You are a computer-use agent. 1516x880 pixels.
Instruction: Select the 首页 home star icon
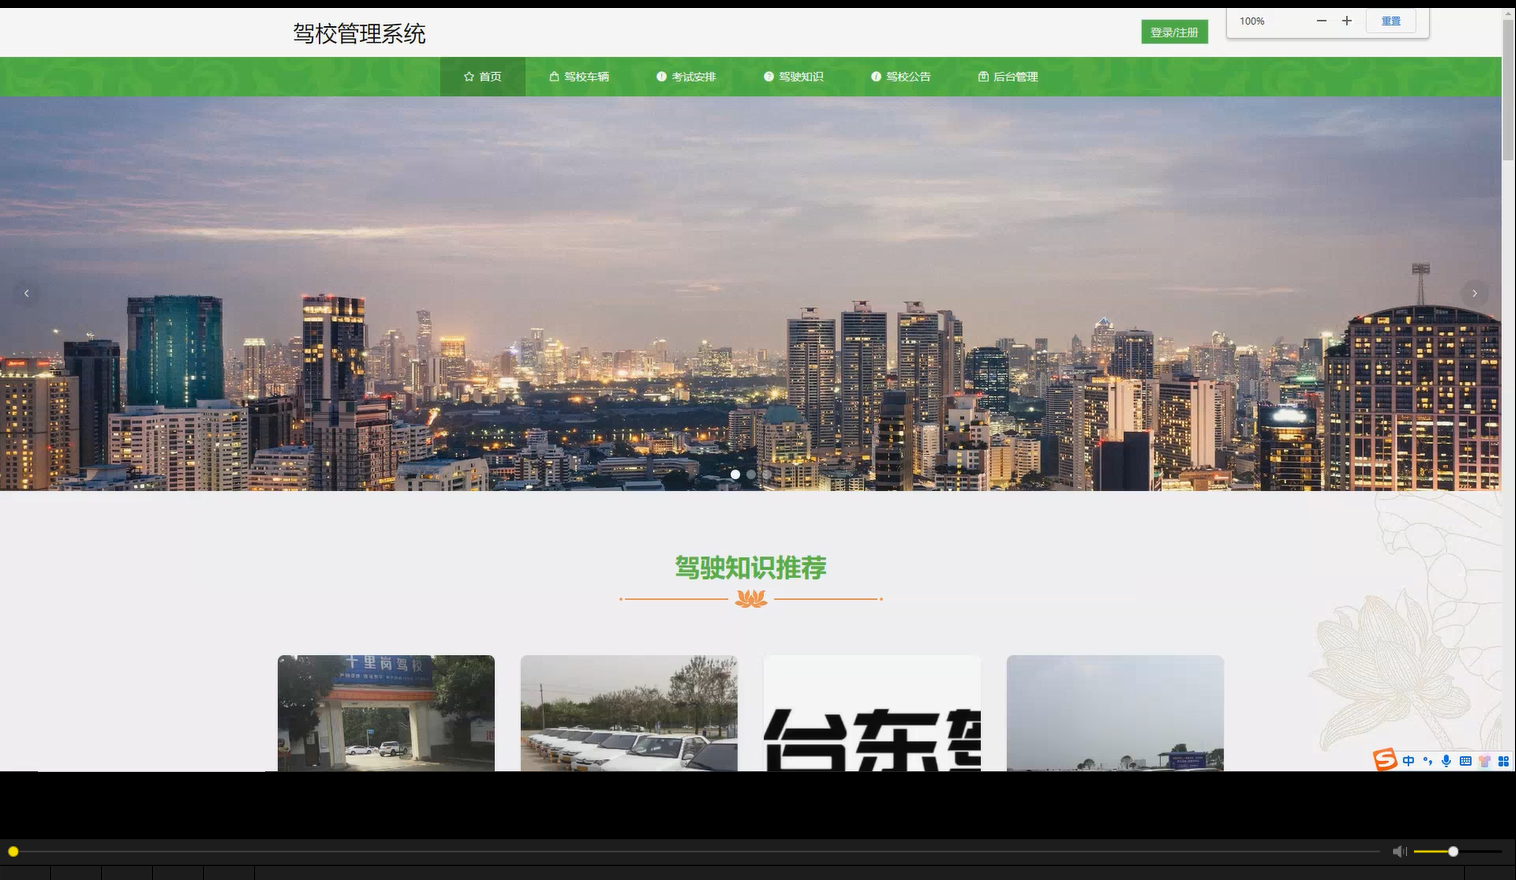pos(468,76)
